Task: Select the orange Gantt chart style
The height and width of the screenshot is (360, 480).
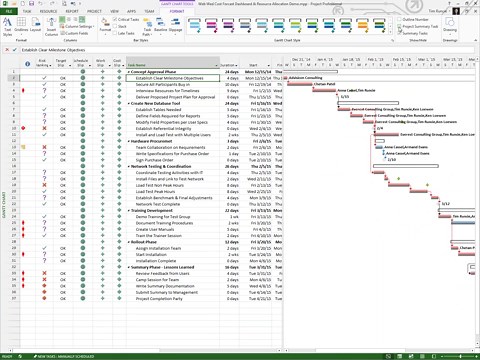Action: [x=363, y=26]
